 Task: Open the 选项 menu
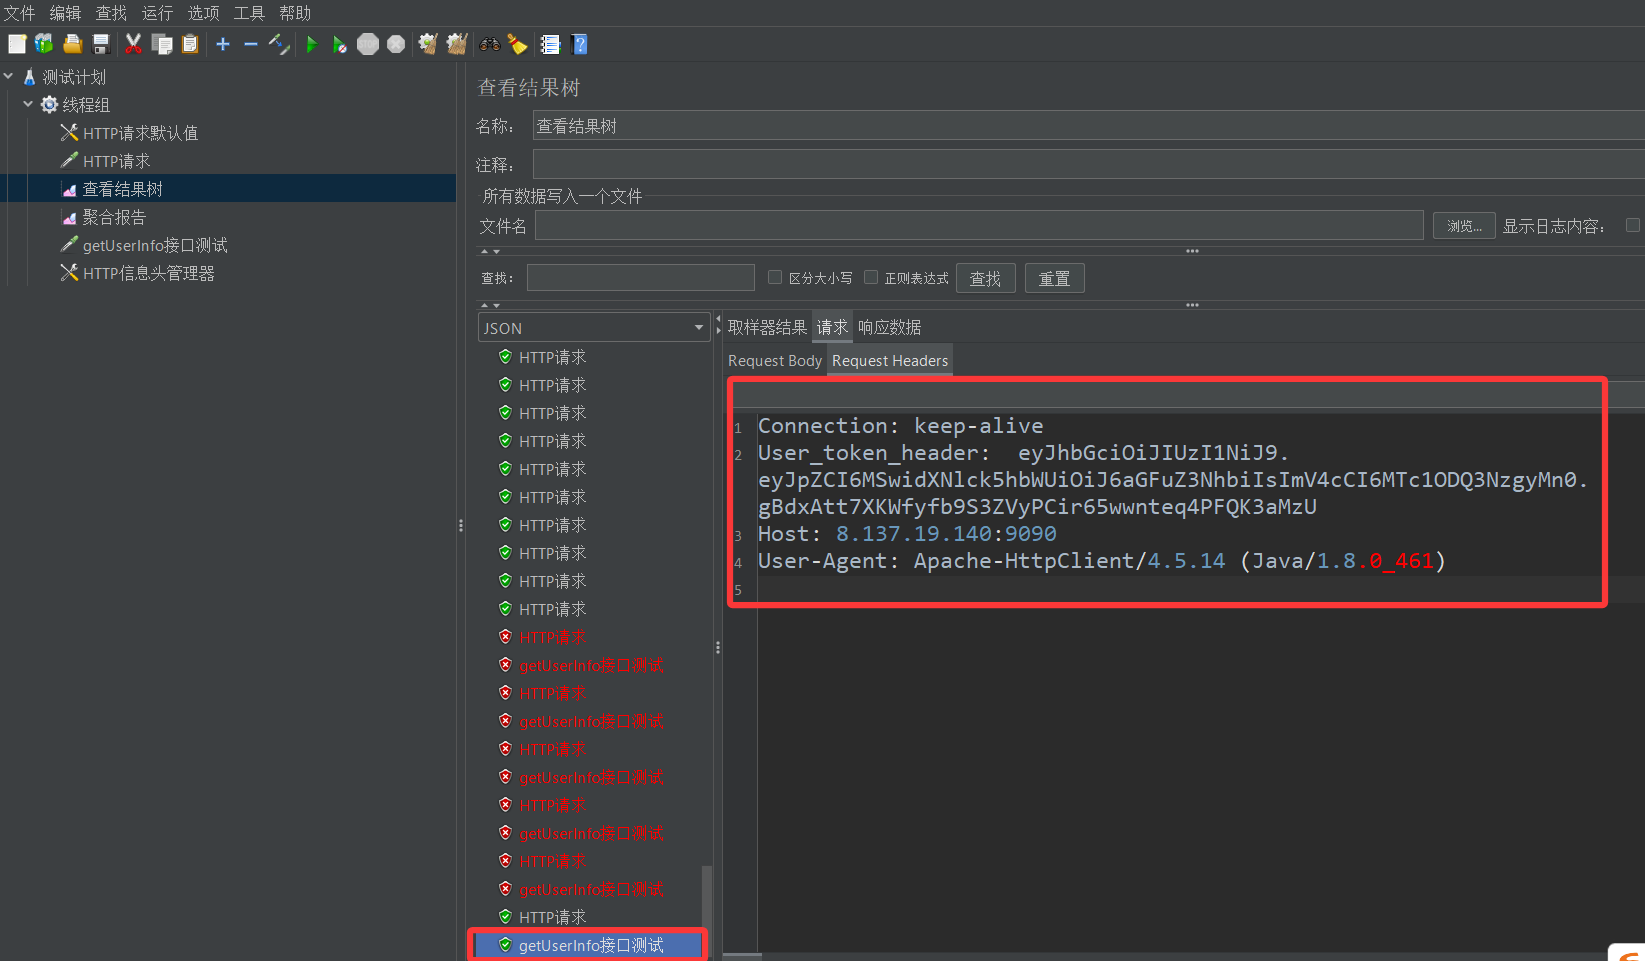tap(203, 13)
